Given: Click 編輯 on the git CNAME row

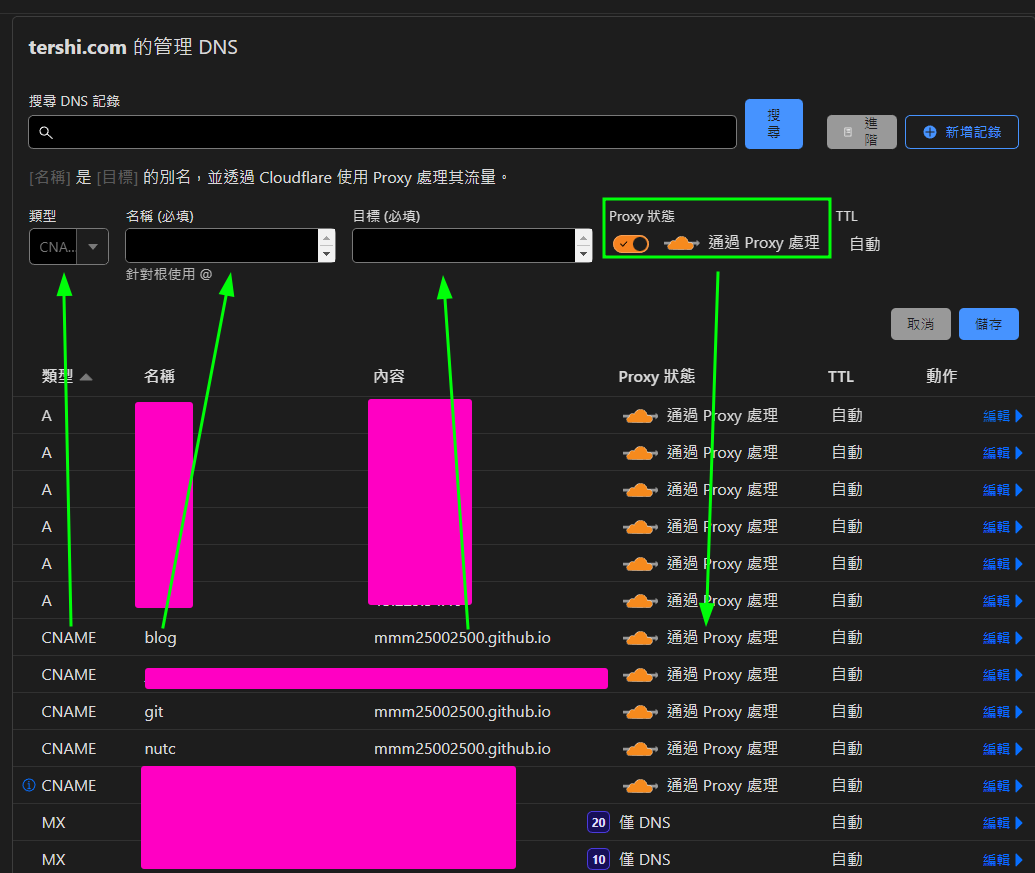Looking at the screenshot, I should click(x=1003, y=712).
